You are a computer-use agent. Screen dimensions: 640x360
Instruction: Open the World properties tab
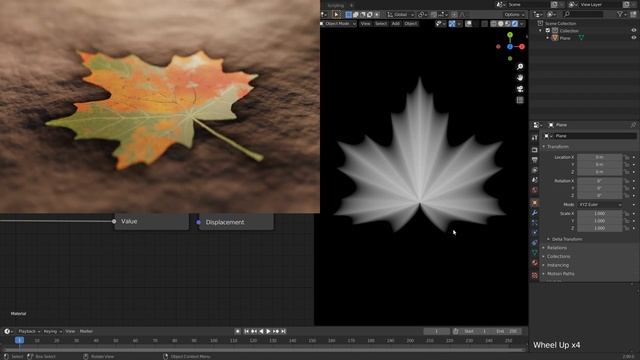[x=535, y=190]
